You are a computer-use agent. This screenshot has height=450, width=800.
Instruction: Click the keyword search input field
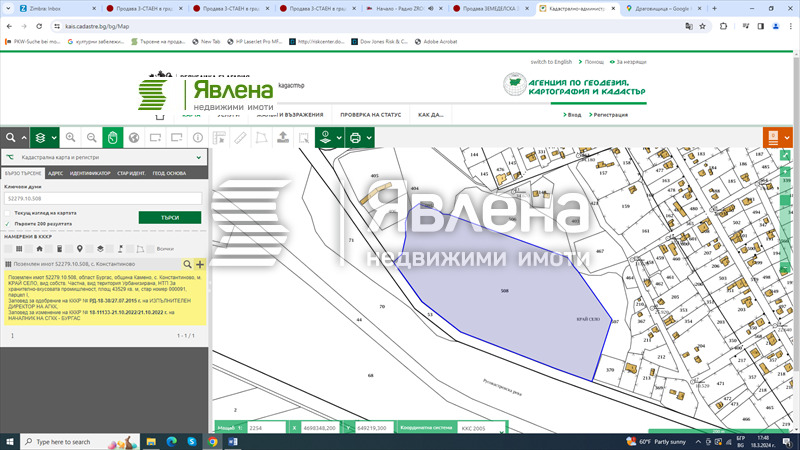point(102,198)
